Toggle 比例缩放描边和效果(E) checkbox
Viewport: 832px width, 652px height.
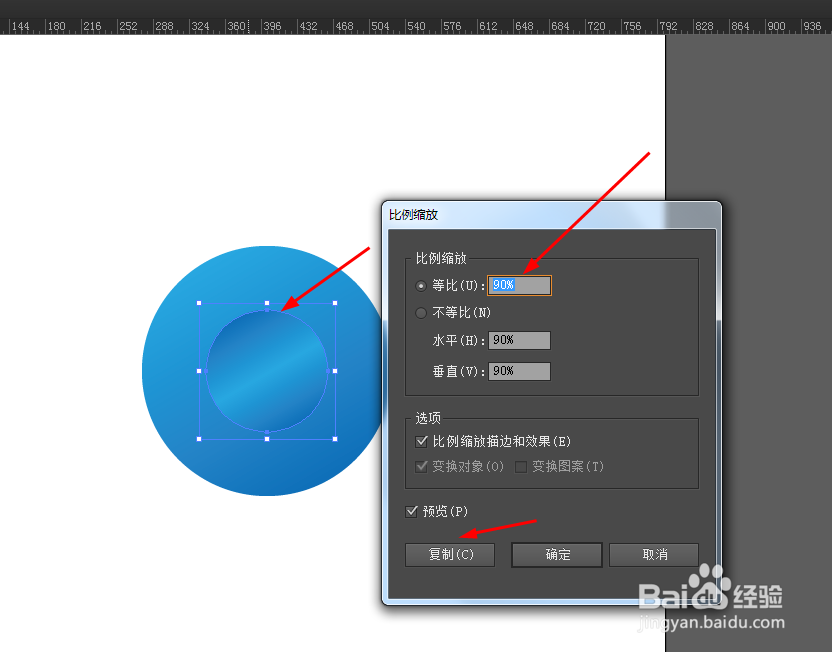422,441
